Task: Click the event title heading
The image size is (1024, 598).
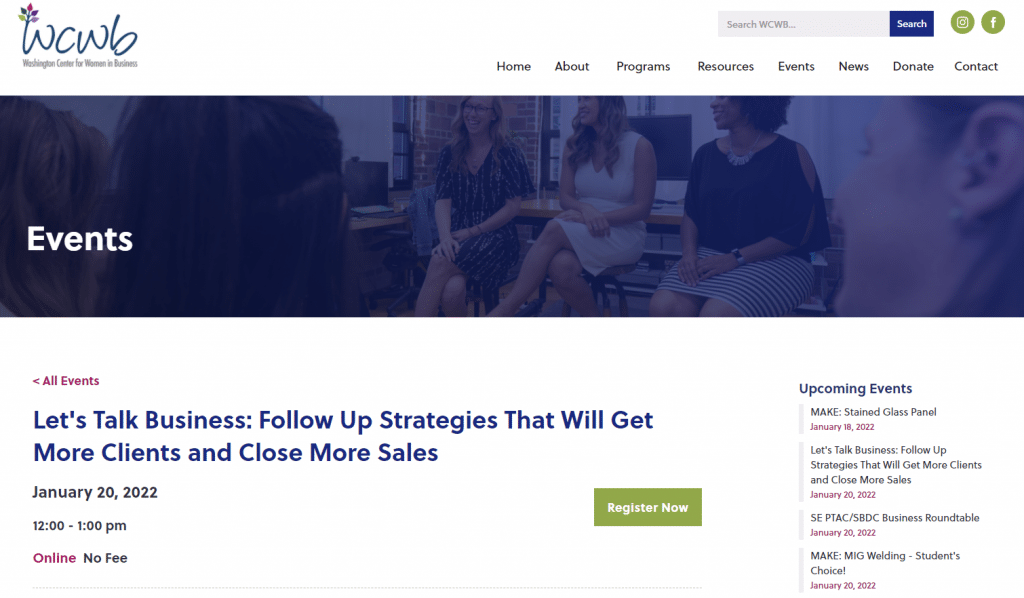Action: pyautogui.click(x=343, y=436)
